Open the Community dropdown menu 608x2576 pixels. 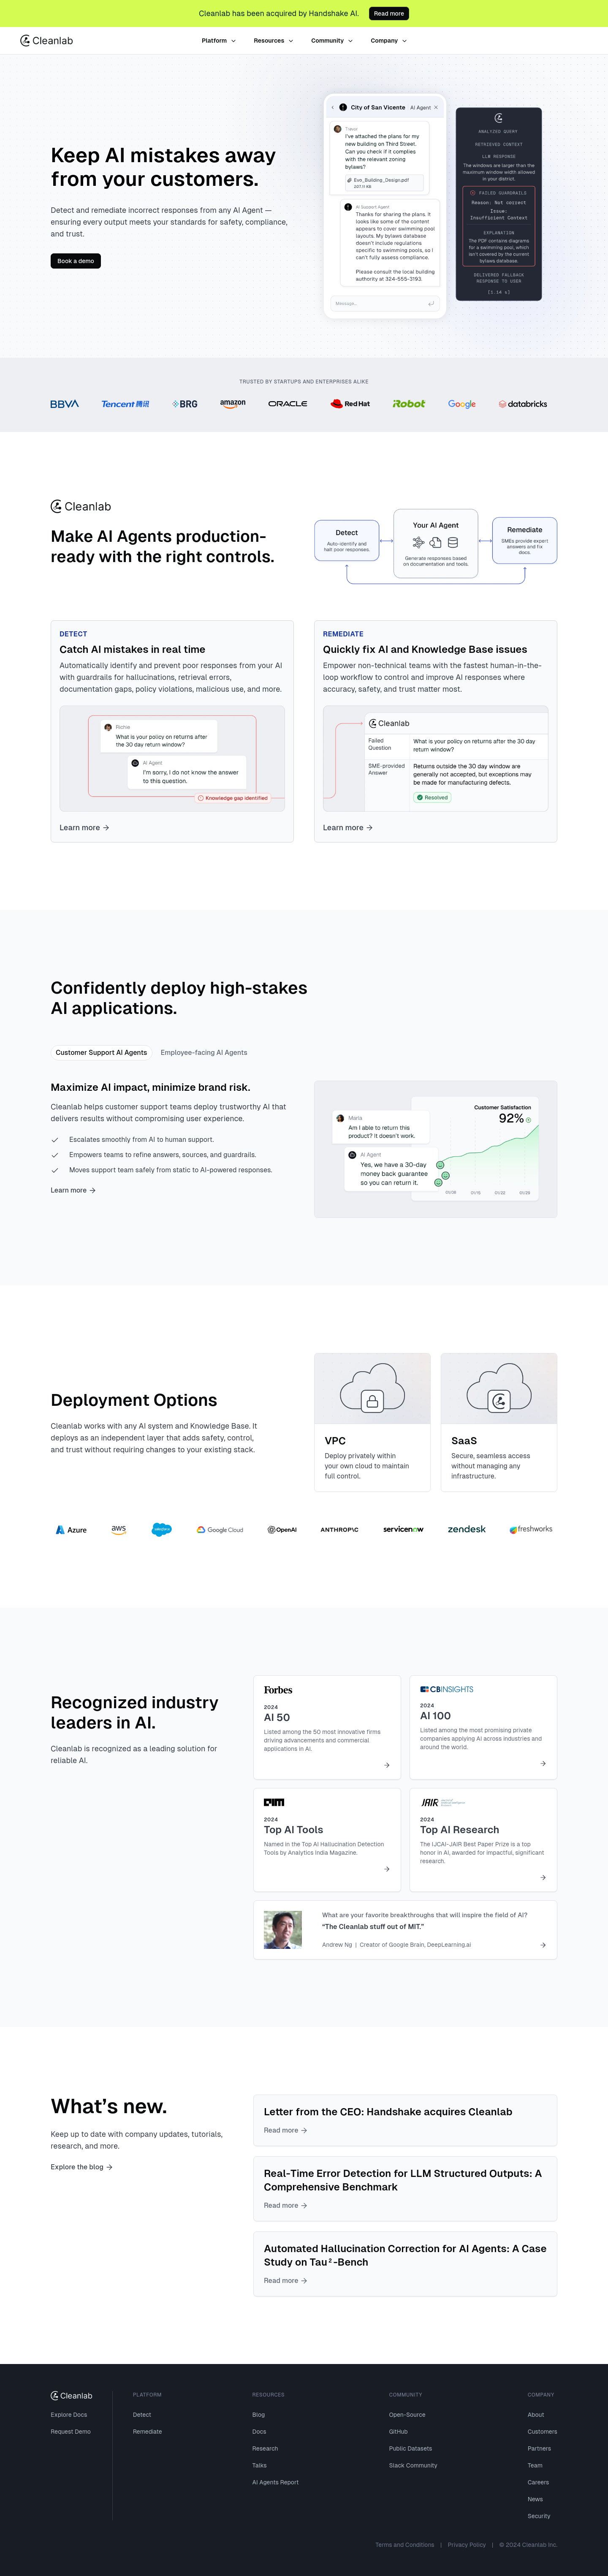pos(331,41)
